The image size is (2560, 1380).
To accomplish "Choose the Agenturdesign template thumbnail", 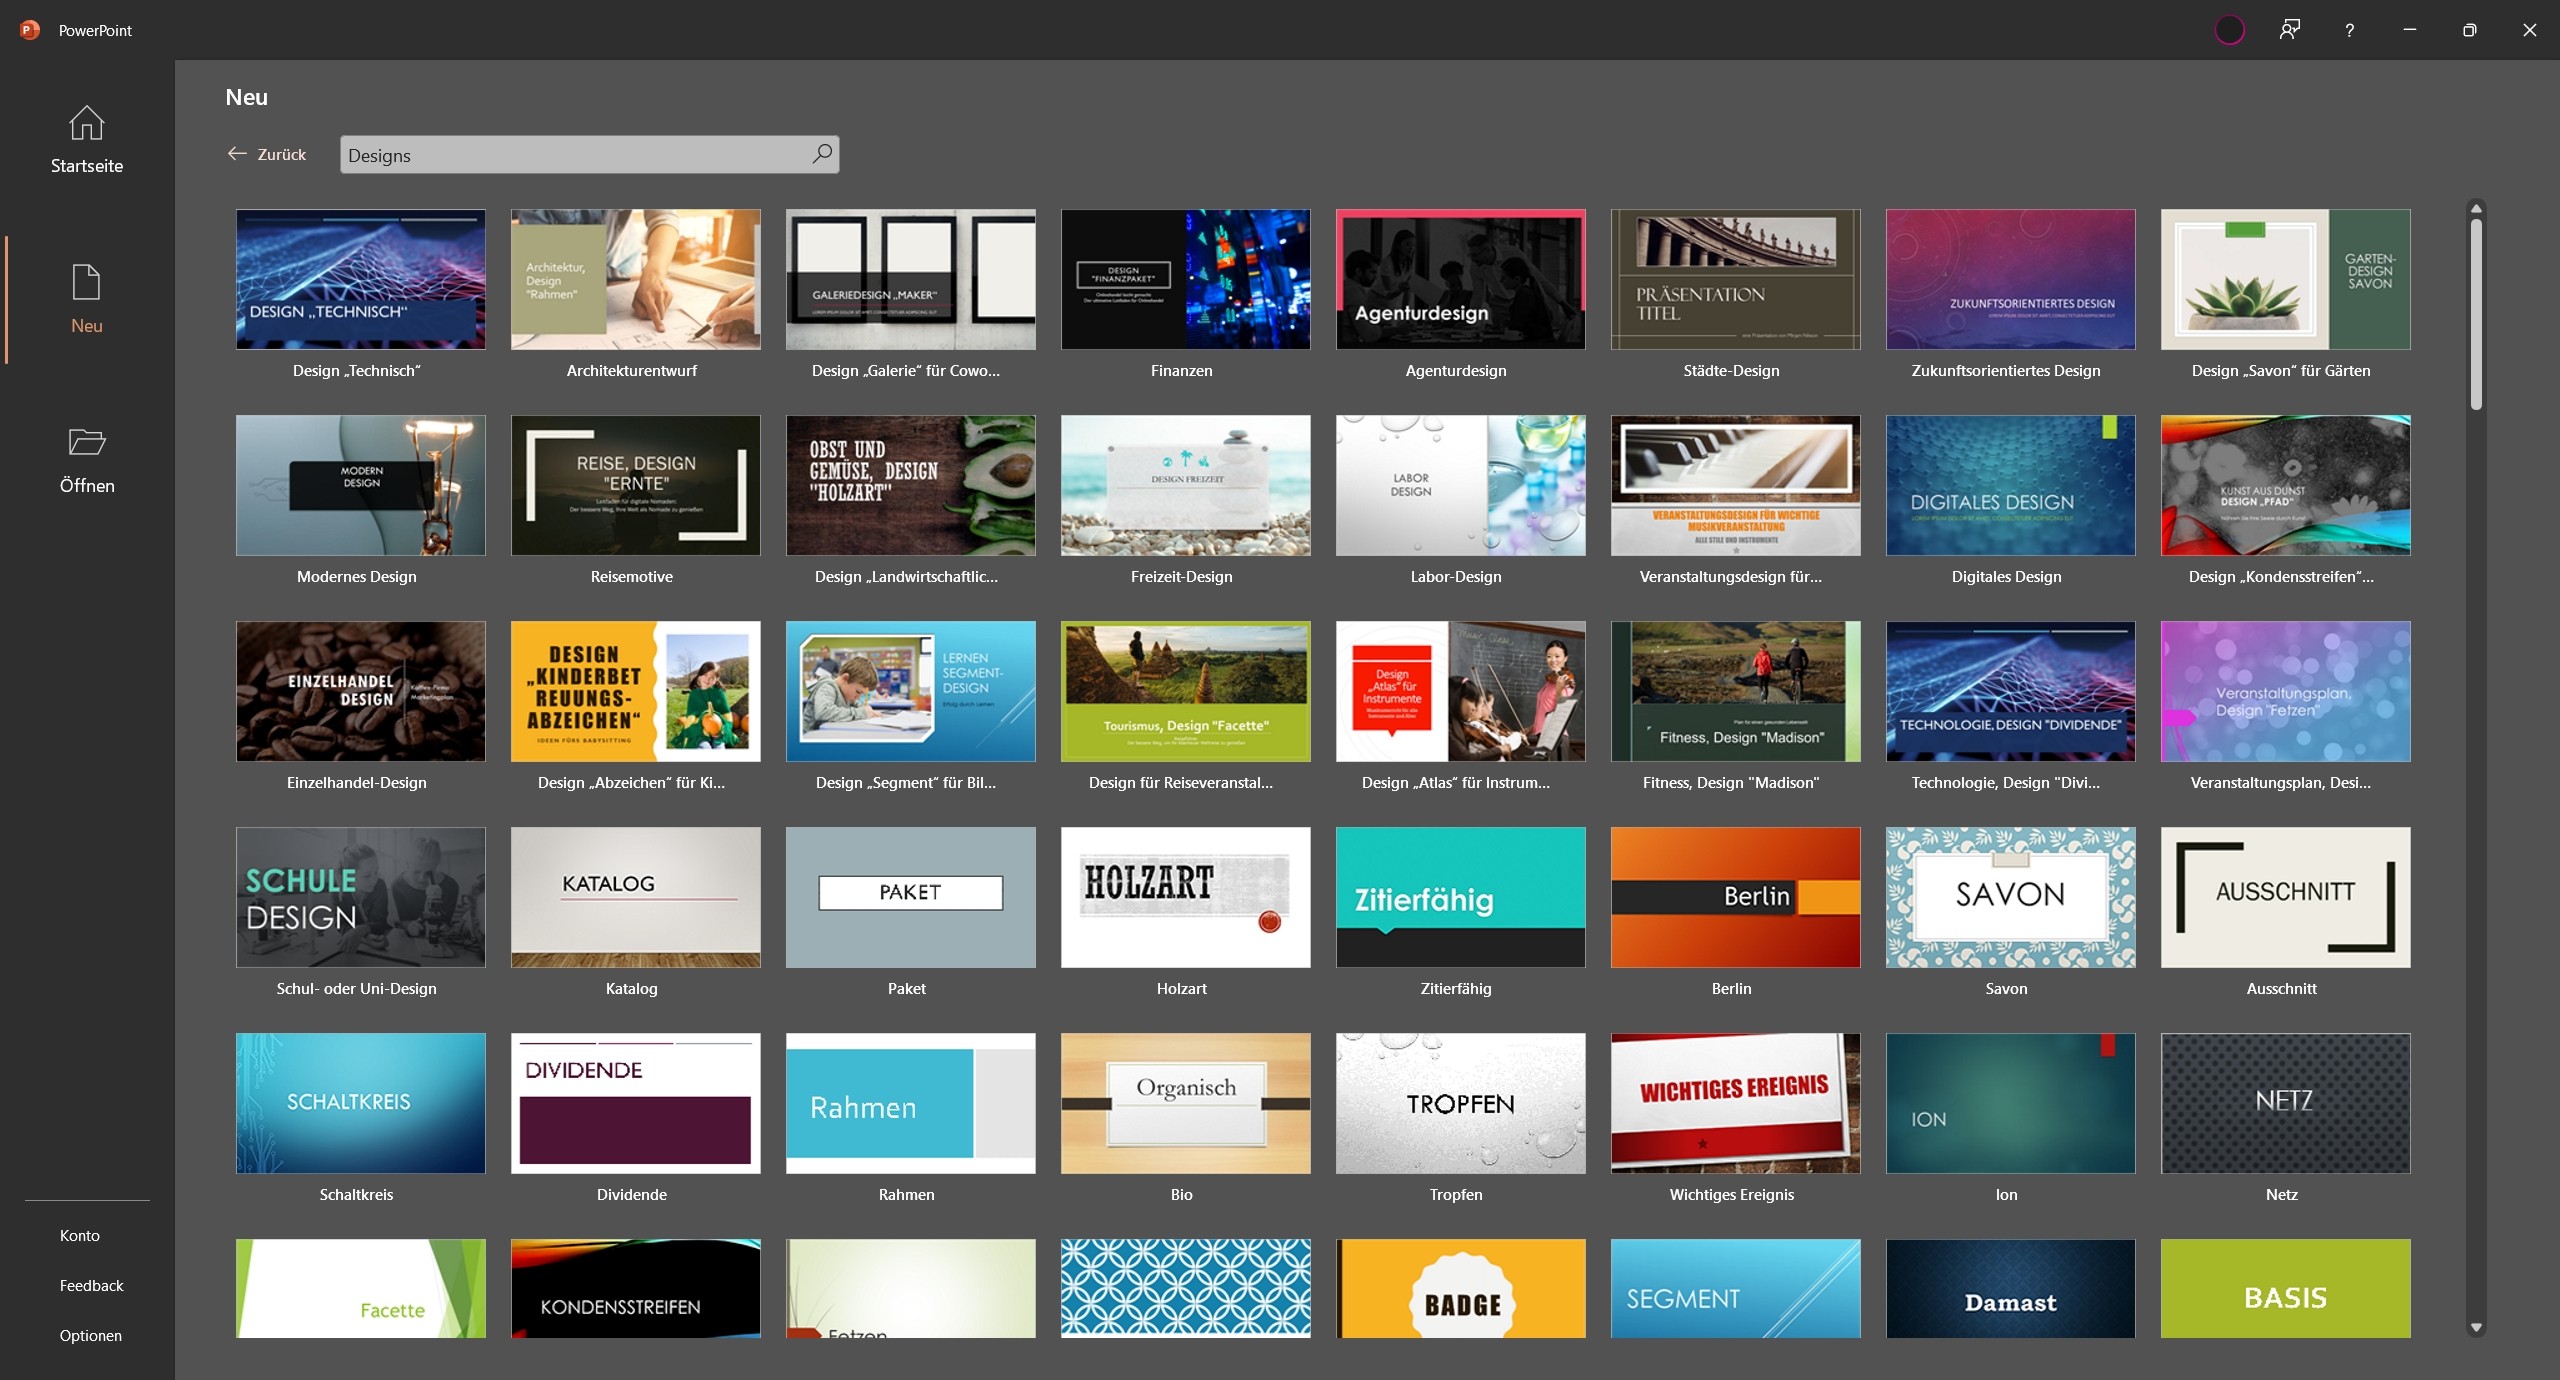I will pyautogui.click(x=1460, y=279).
